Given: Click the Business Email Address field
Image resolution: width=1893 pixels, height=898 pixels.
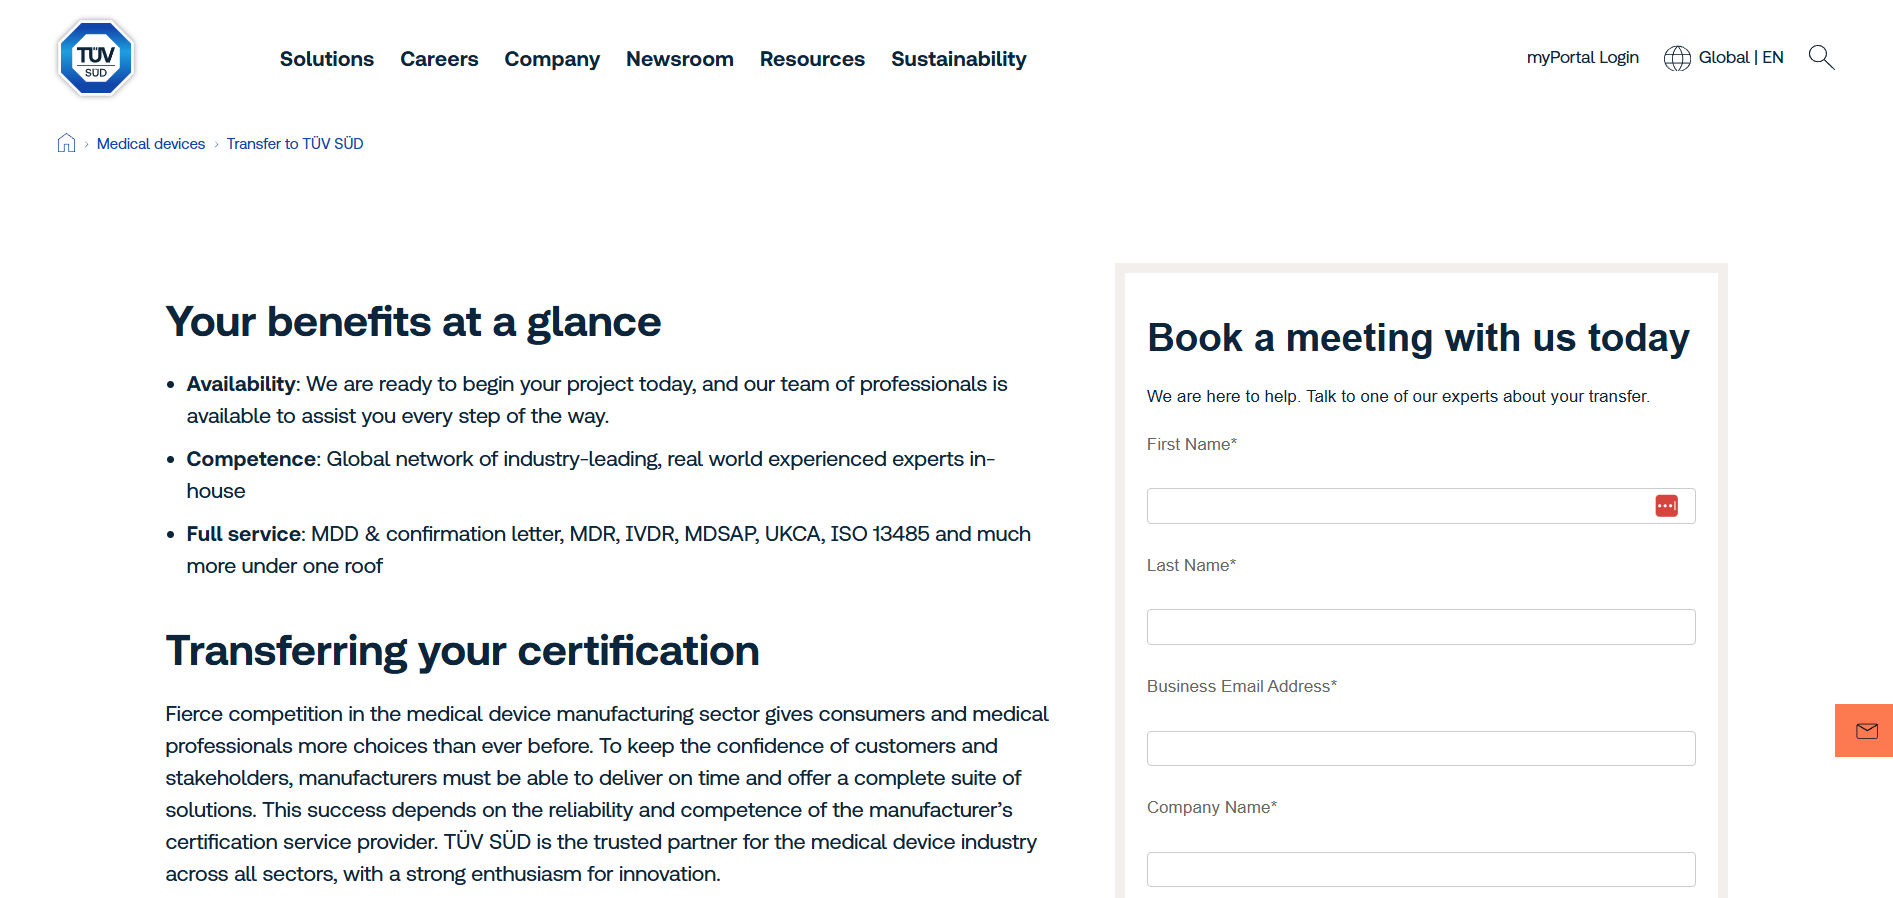Looking at the screenshot, I should point(1420,748).
